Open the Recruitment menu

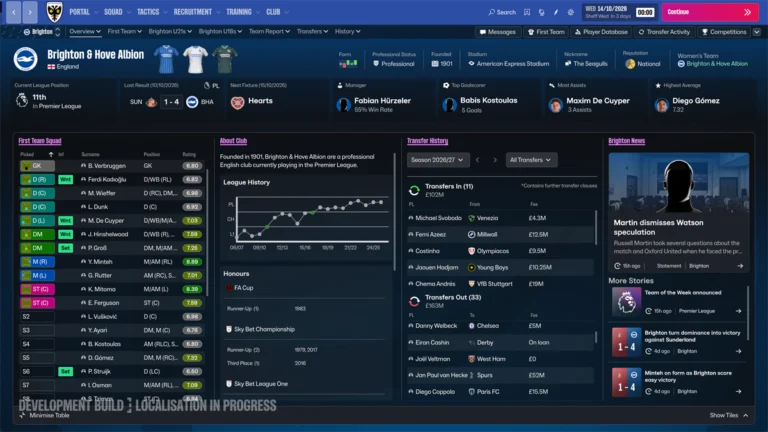(x=196, y=12)
